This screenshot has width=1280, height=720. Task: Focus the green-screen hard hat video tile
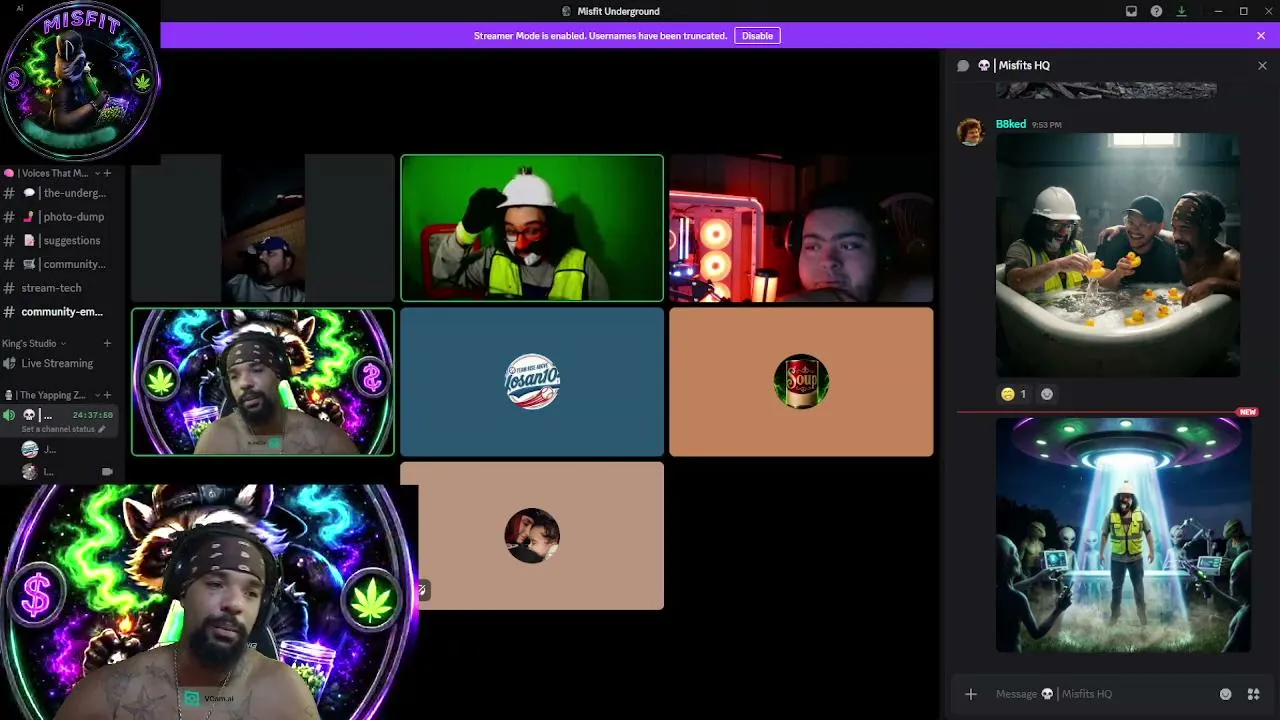click(532, 228)
